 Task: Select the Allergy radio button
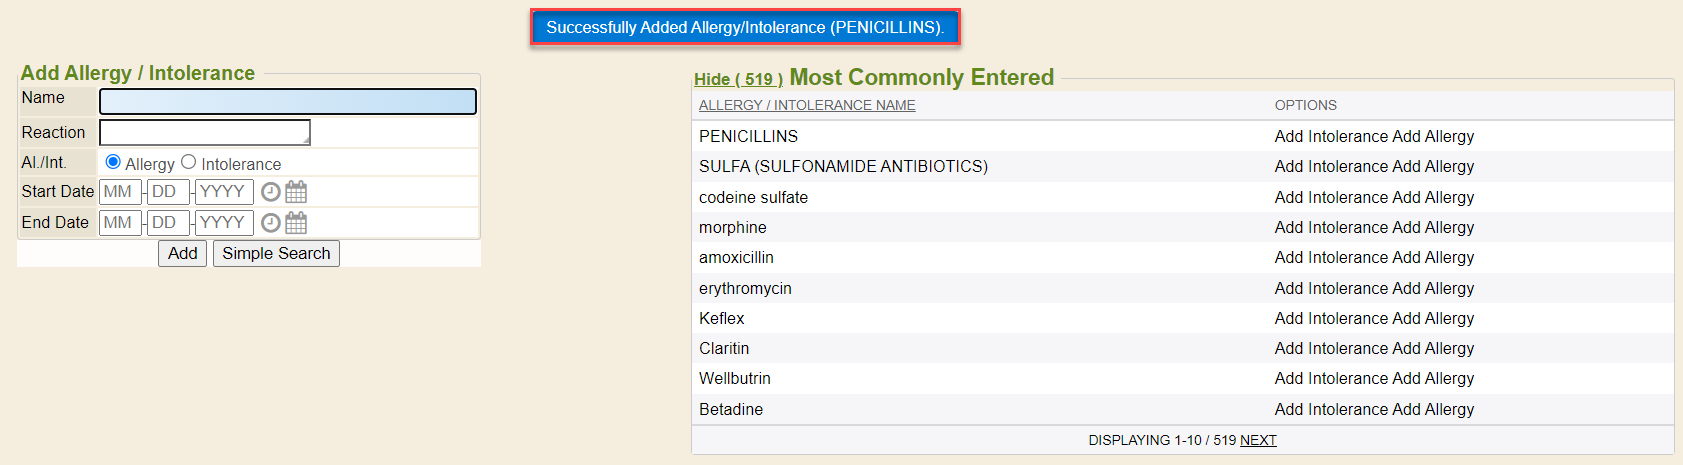point(113,162)
